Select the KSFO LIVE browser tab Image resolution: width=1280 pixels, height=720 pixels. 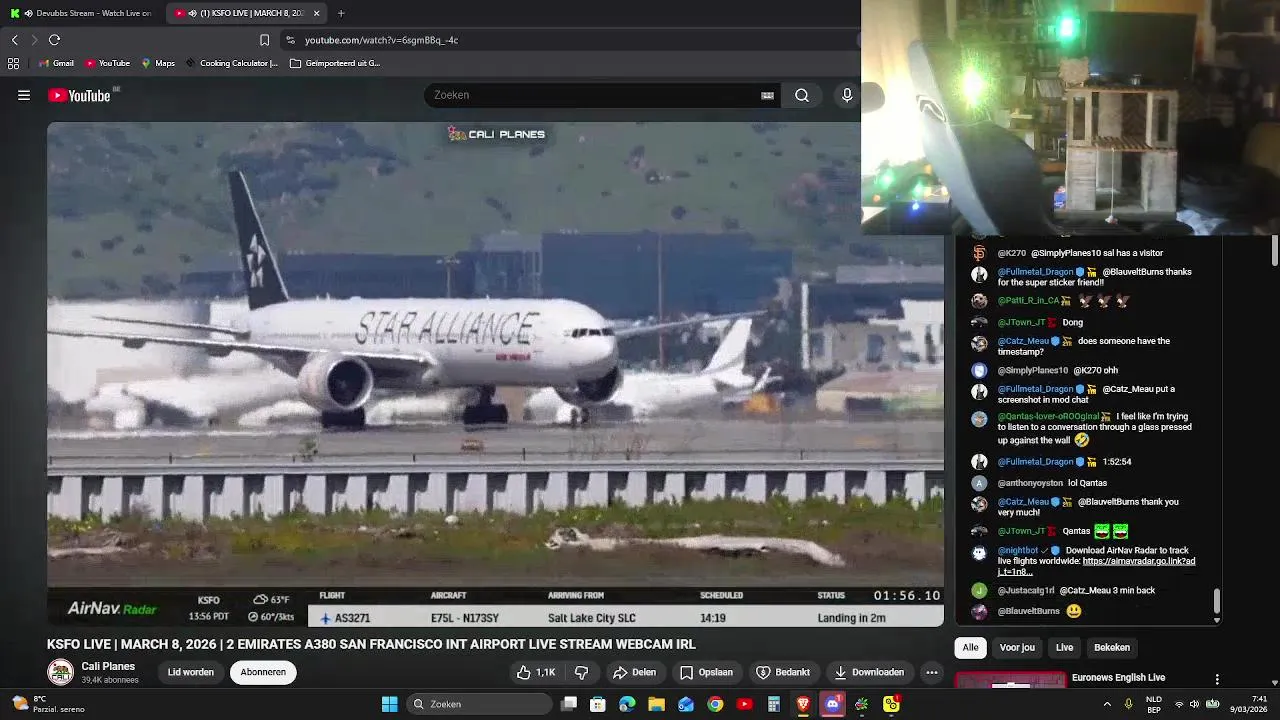[x=246, y=13]
